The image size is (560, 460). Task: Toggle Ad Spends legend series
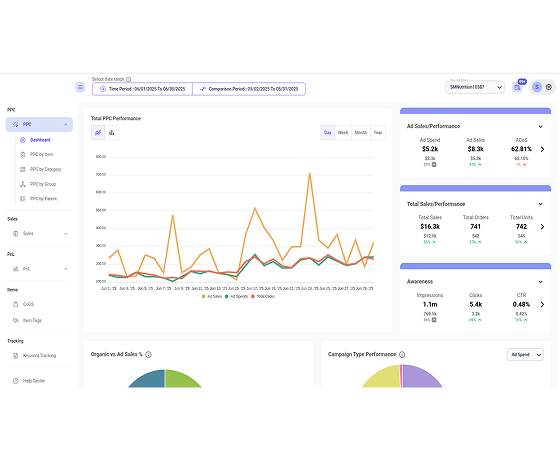click(236, 296)
